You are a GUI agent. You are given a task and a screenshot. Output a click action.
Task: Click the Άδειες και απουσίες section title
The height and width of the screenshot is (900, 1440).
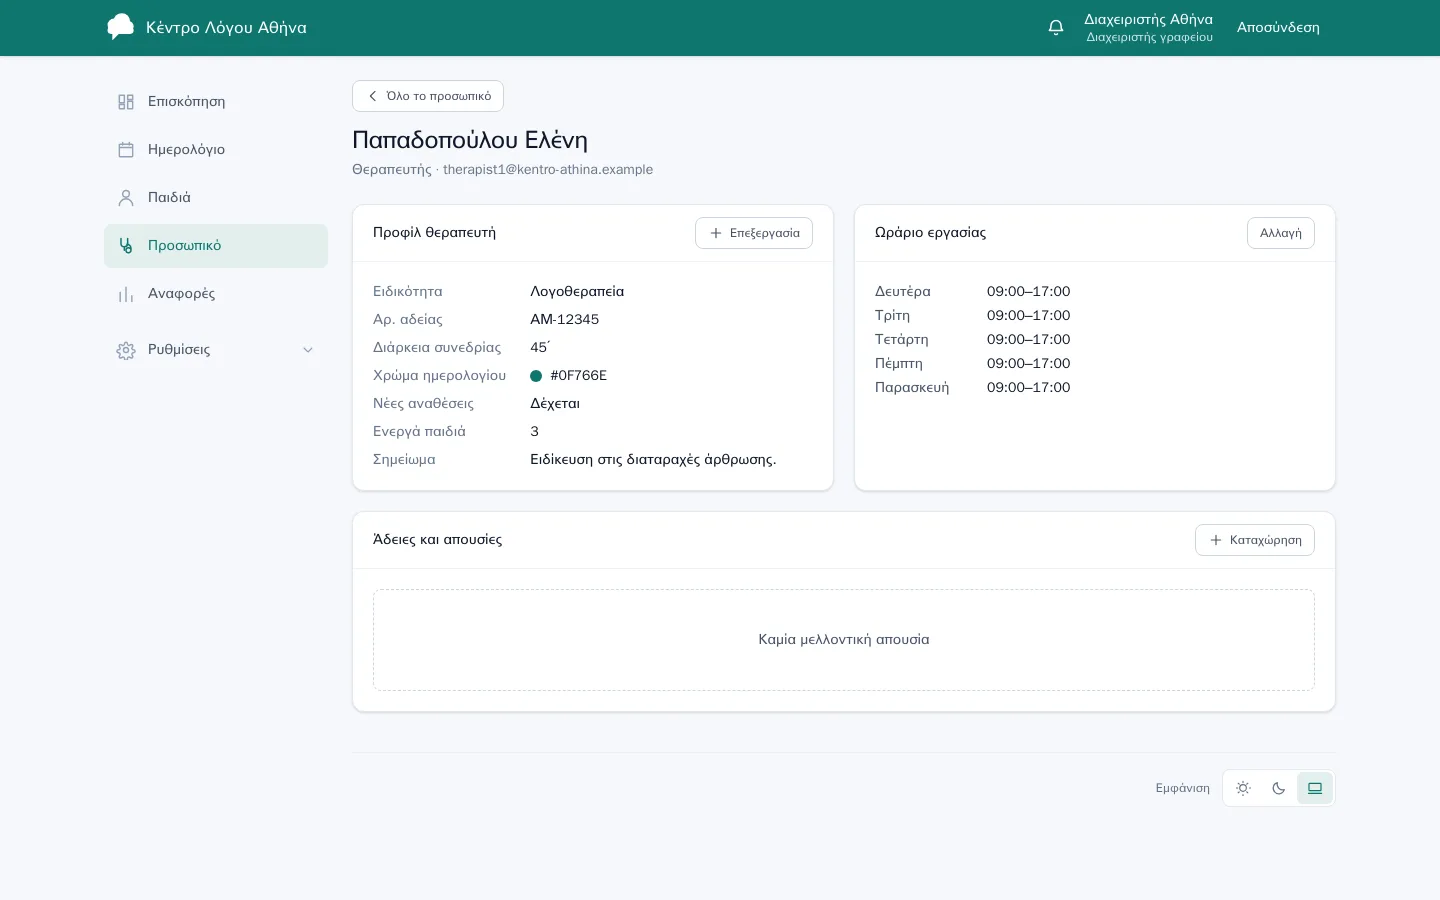click(x=437, y=540)
